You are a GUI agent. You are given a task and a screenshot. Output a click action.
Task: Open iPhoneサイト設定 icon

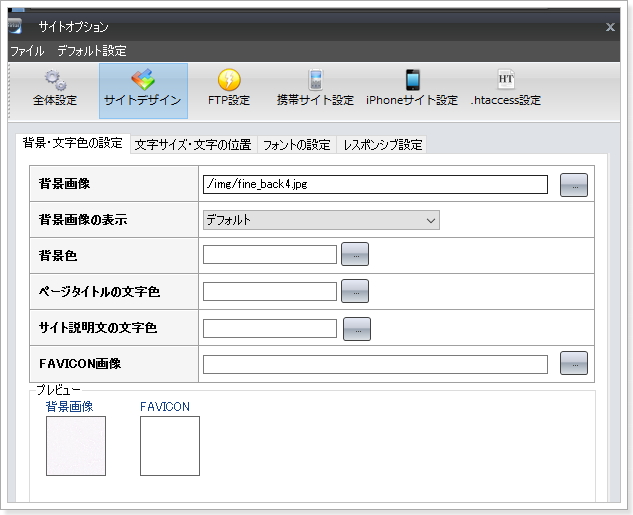(x=412, y=89)
